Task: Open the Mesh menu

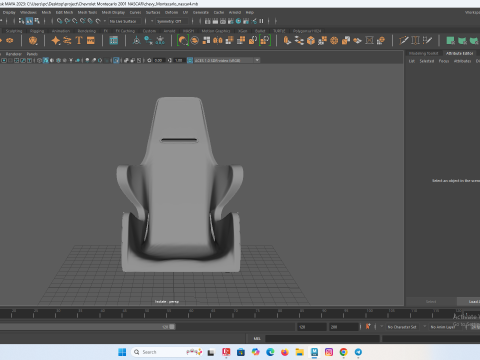Action: pos(46,12)
